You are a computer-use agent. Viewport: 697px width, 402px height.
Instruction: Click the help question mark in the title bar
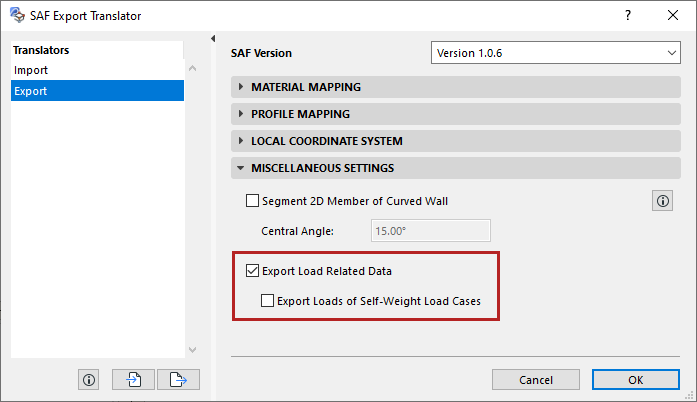pyautogui.click(x=628, y=15)
